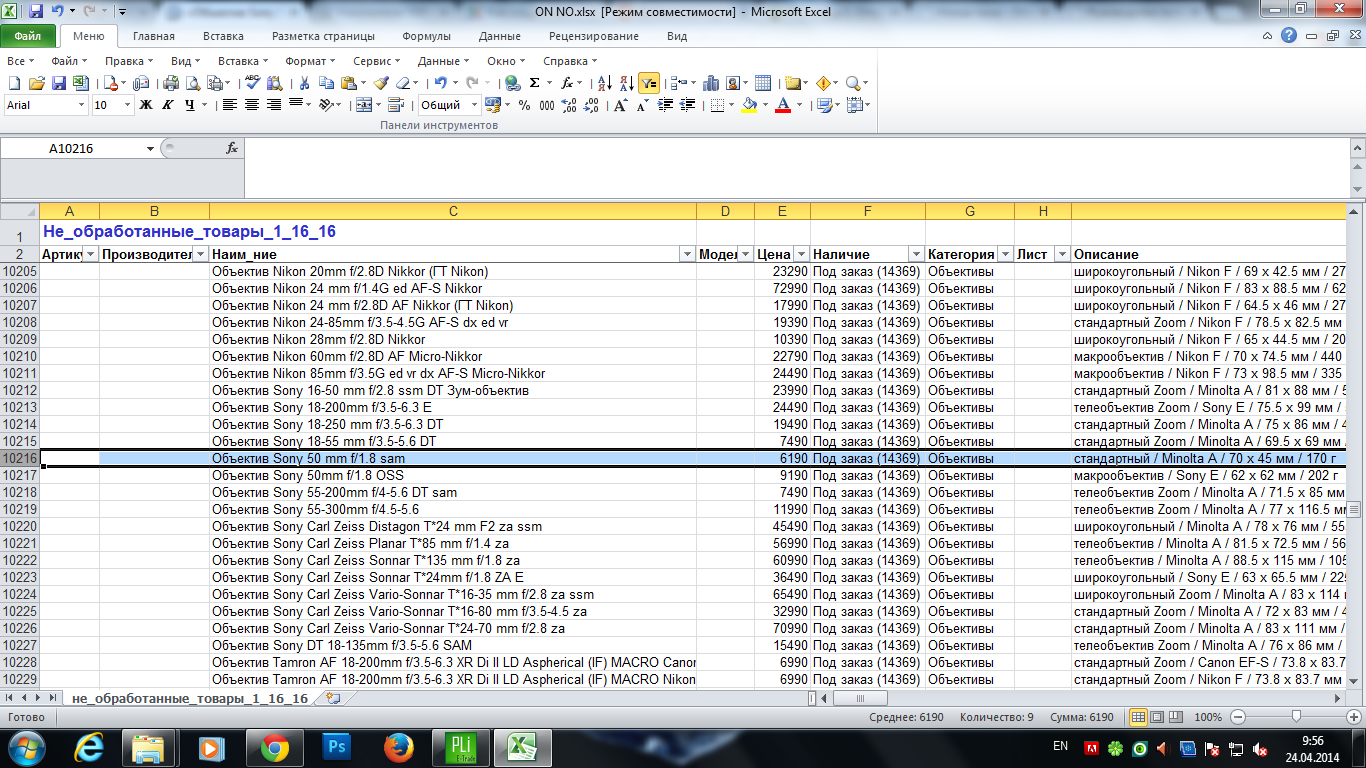Open the Name Box dropdown for A10216
1366x768 pixels.
[x=151, y=148]
